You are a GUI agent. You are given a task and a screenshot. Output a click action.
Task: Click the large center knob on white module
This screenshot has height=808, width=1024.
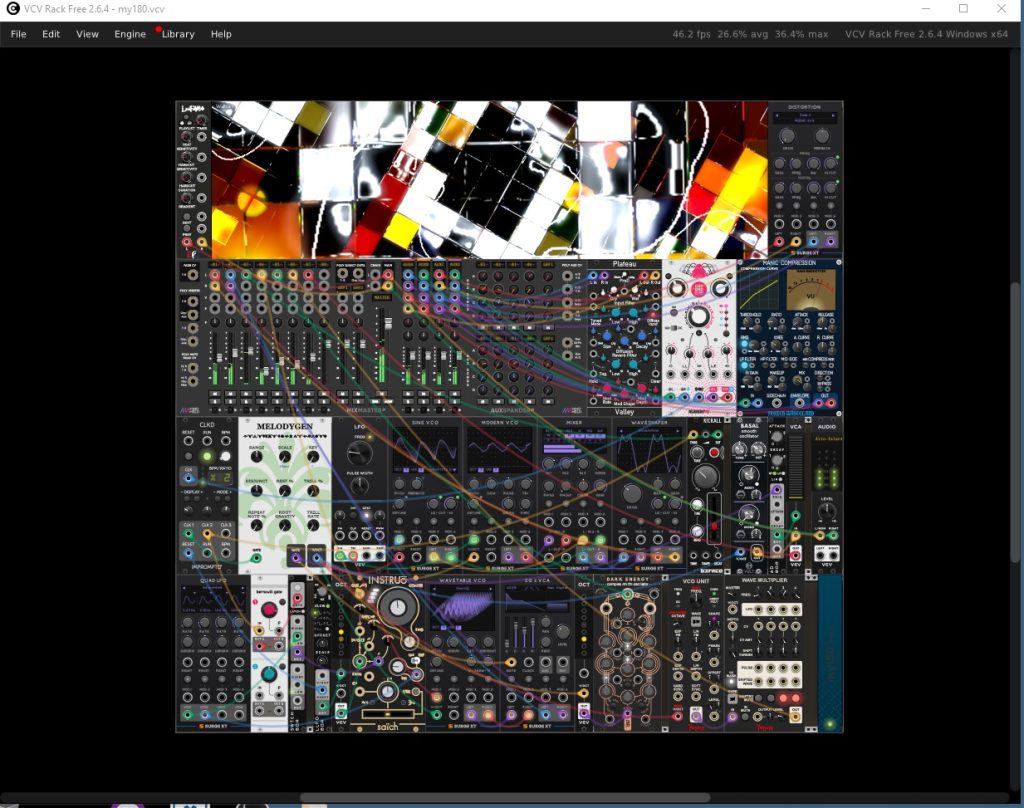click(698, 317)
